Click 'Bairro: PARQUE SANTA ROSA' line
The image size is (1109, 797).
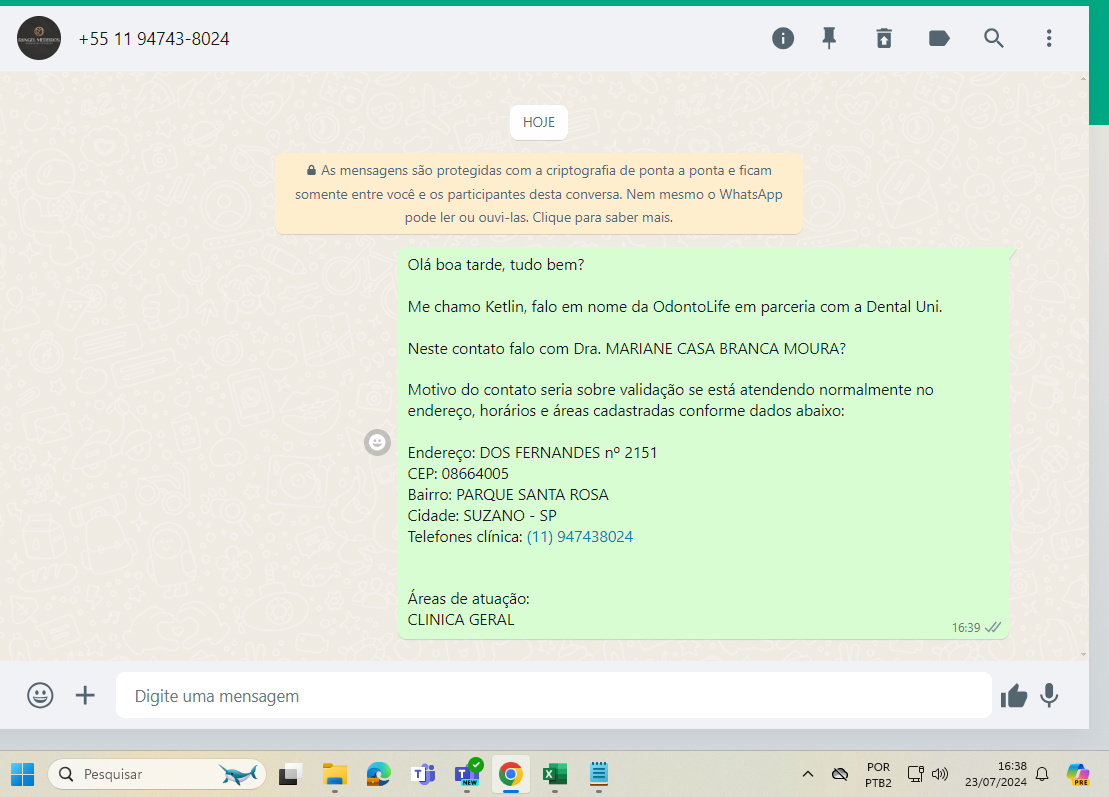[x=508, y=495]
